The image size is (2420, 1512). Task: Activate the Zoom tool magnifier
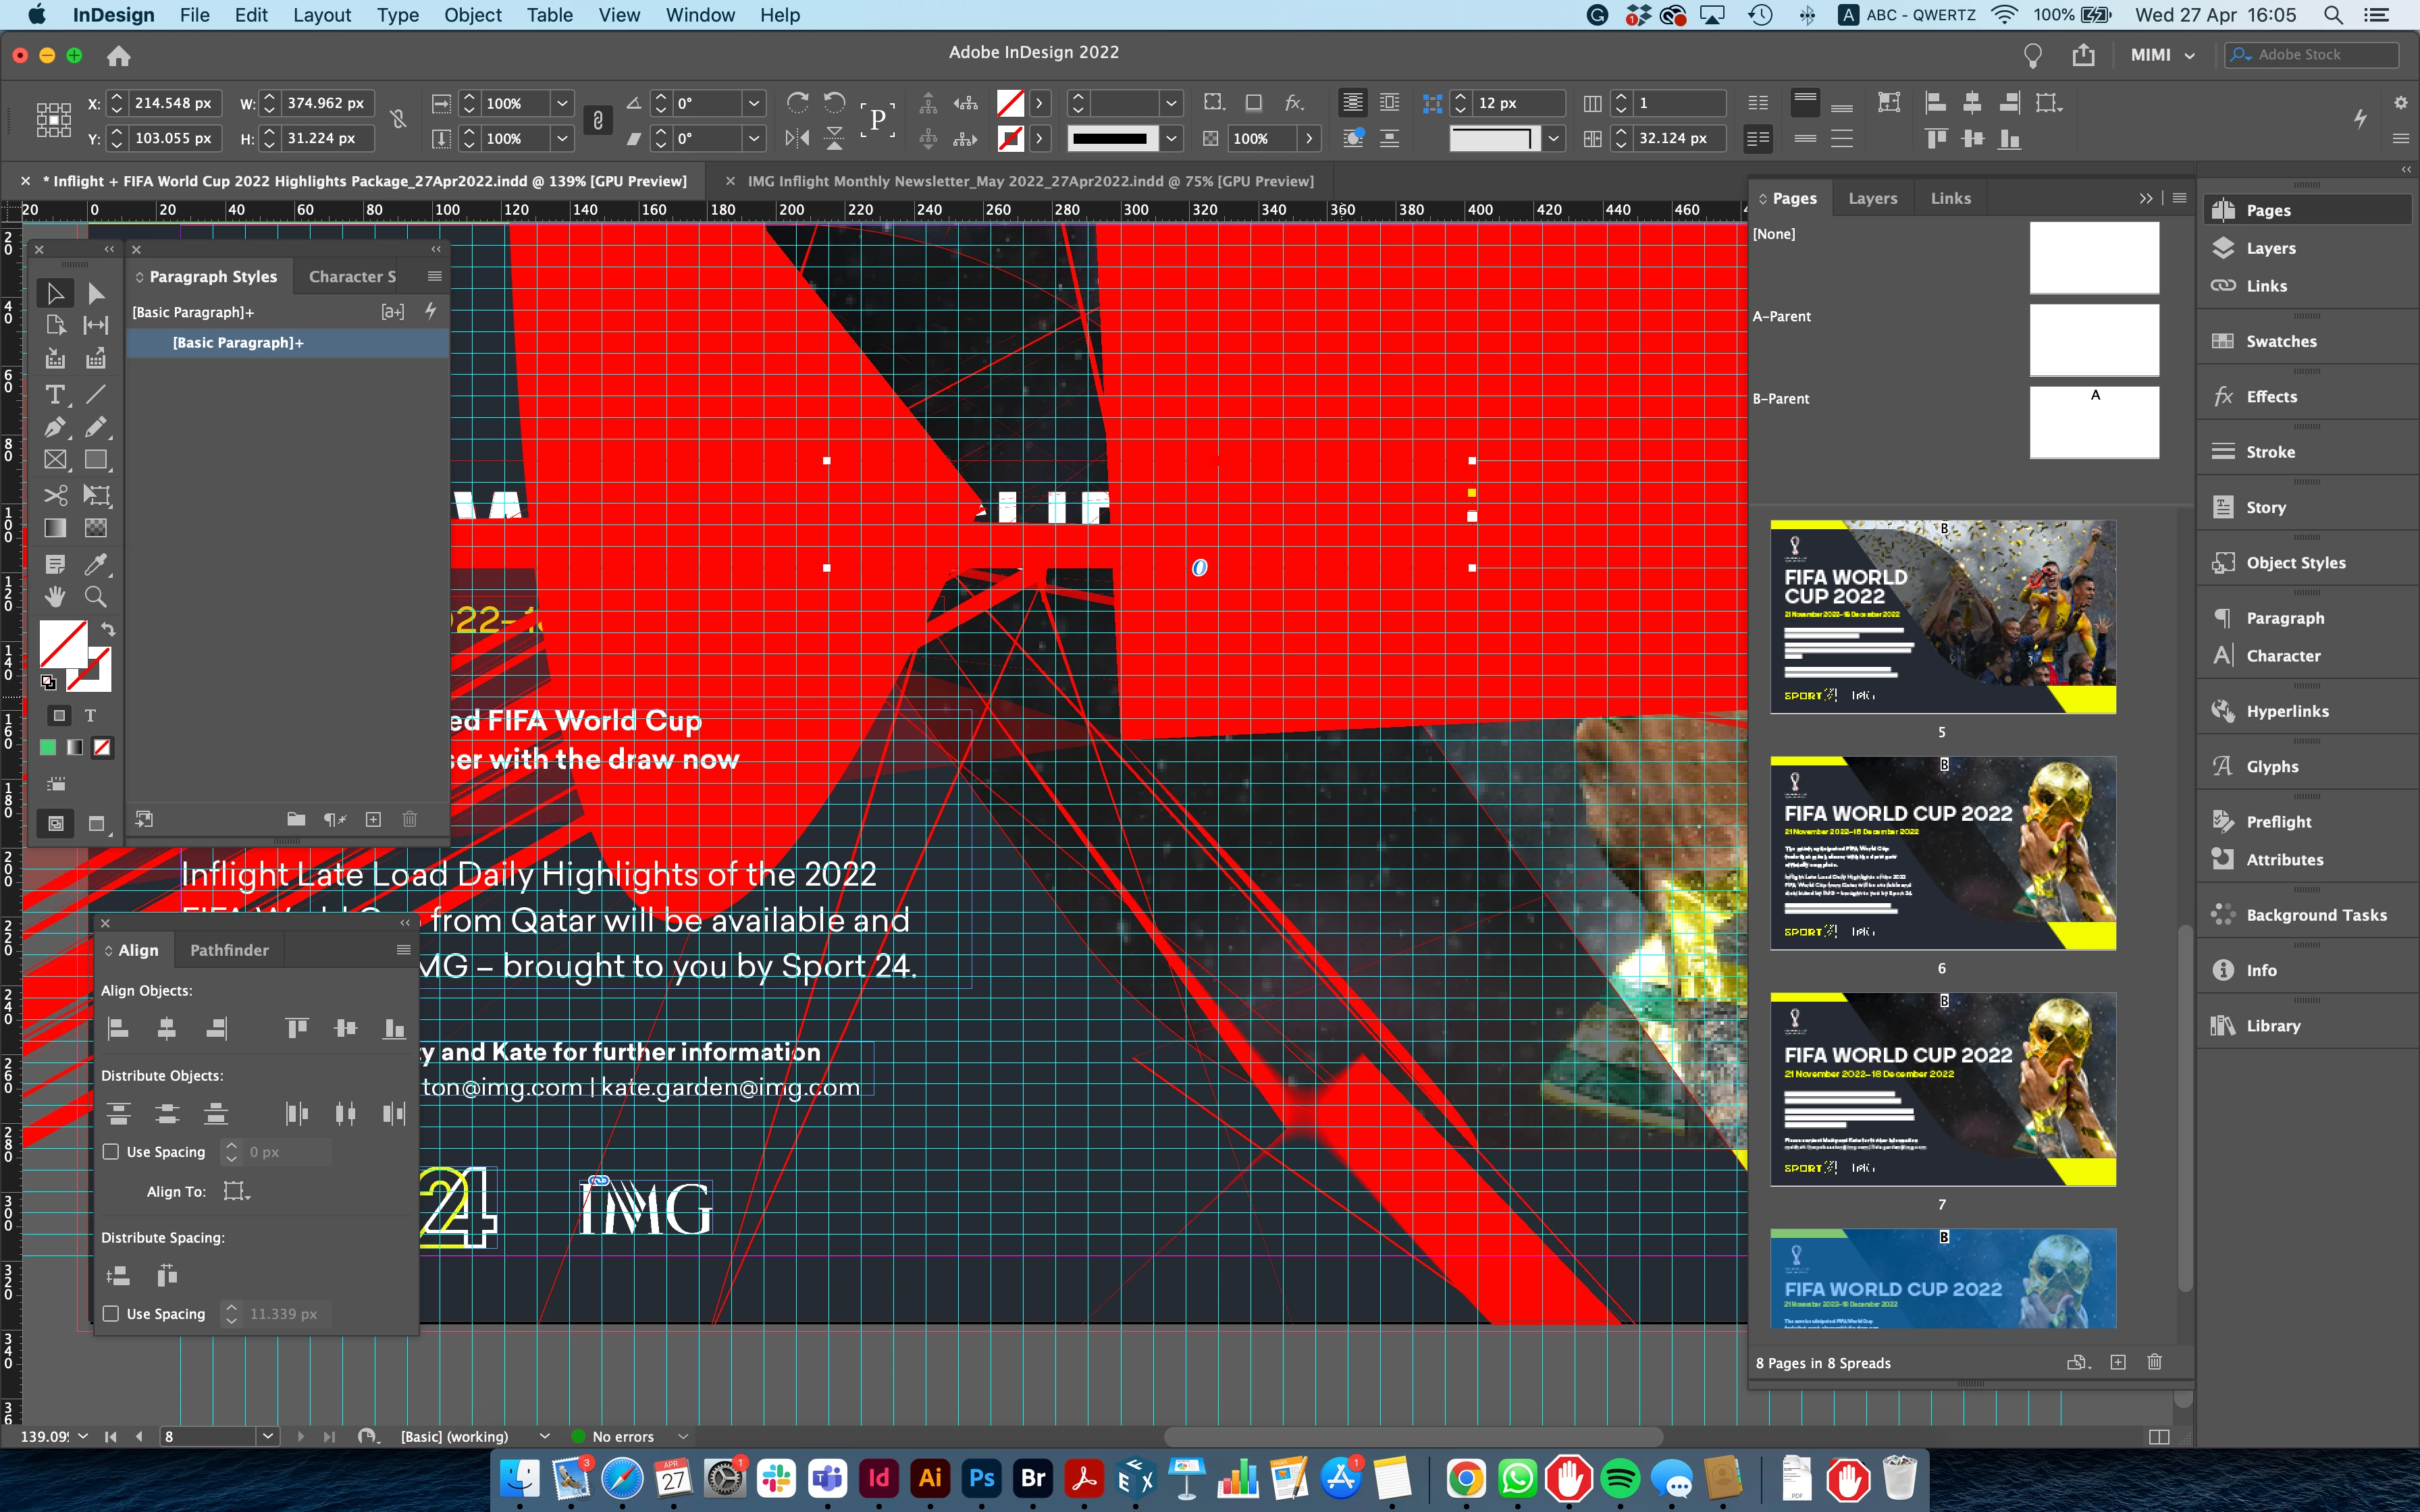point(95,597)
